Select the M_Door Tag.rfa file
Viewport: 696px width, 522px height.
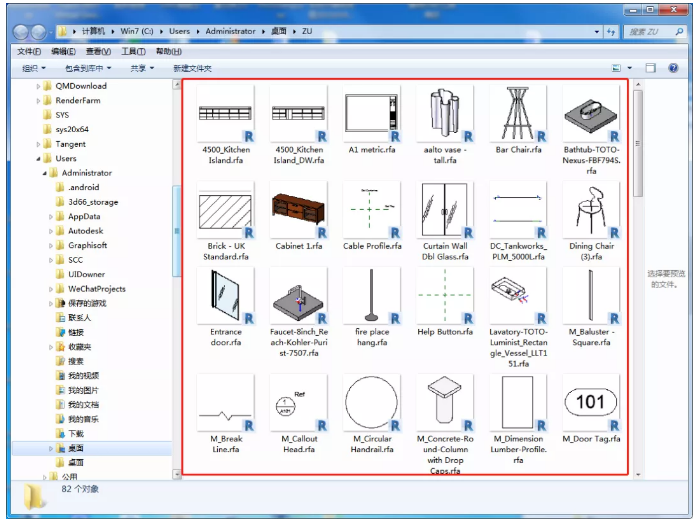point(590,403)
